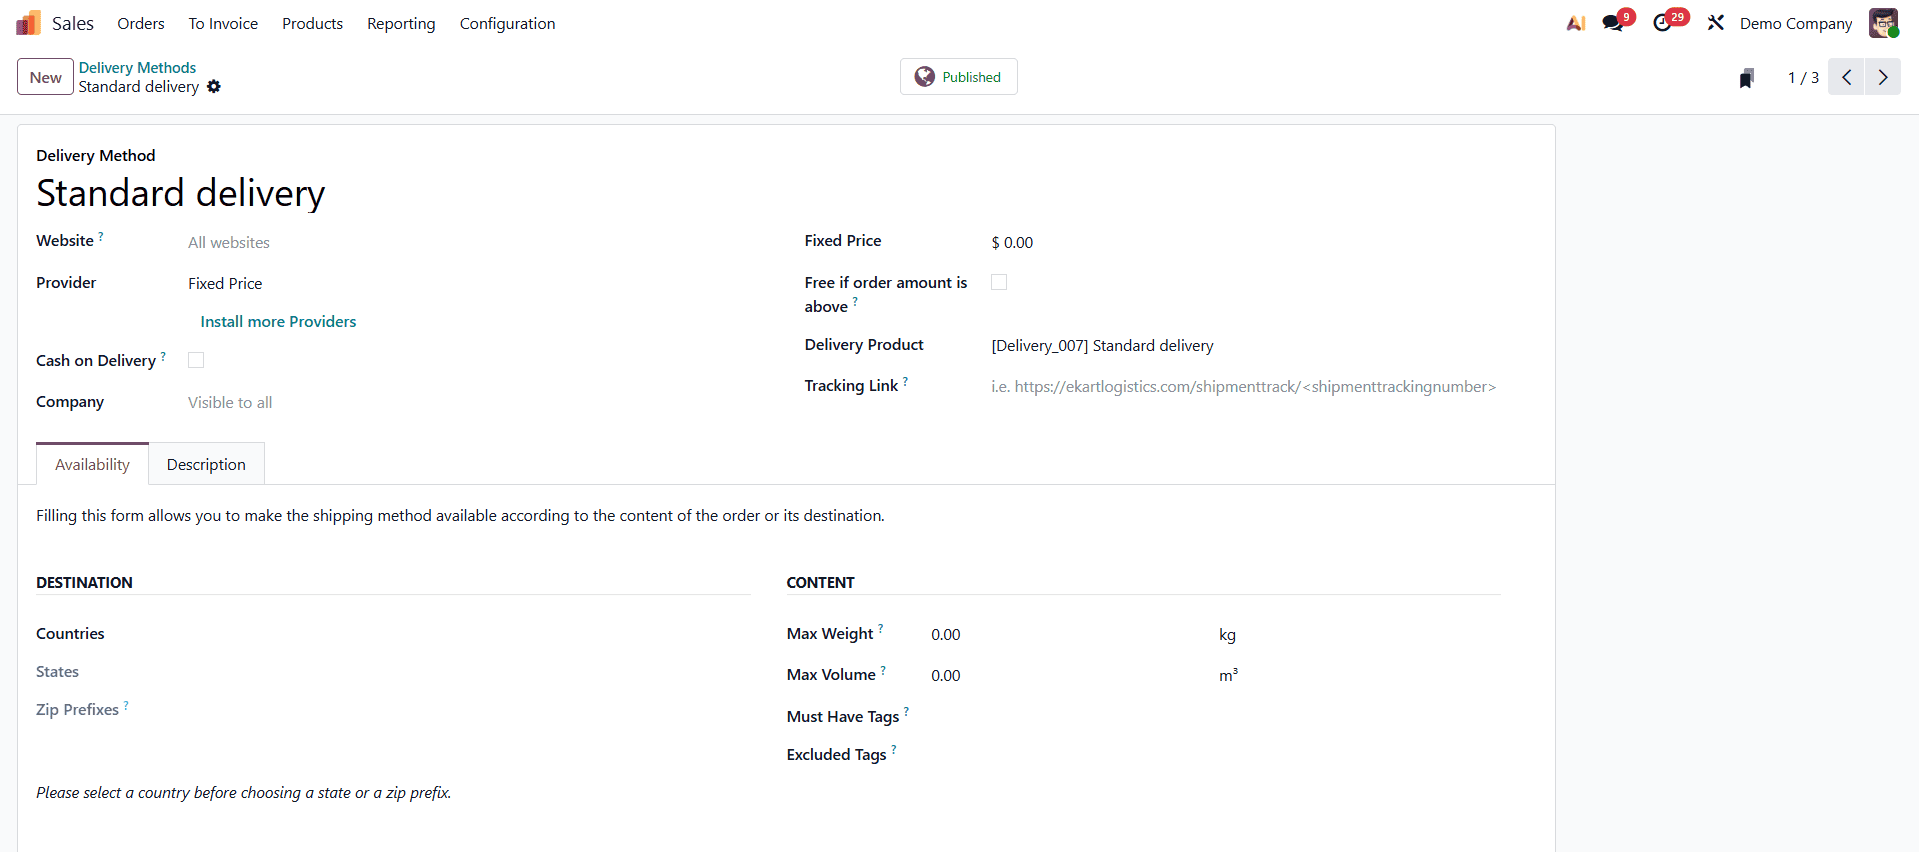The image size is (1919, 852).
Task: Go to the previous record arrow
Action: tap(1847, 77)
